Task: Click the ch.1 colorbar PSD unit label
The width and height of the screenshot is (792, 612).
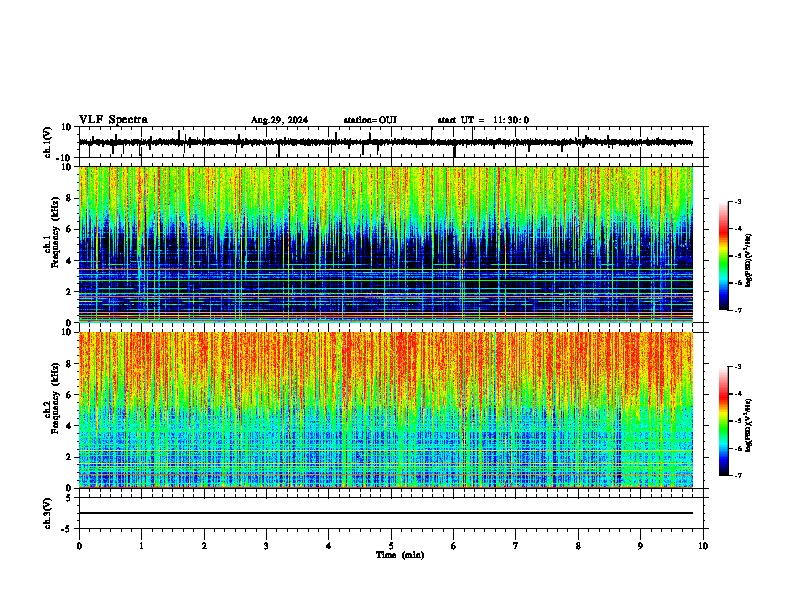Action: click(x=749, y=260)
